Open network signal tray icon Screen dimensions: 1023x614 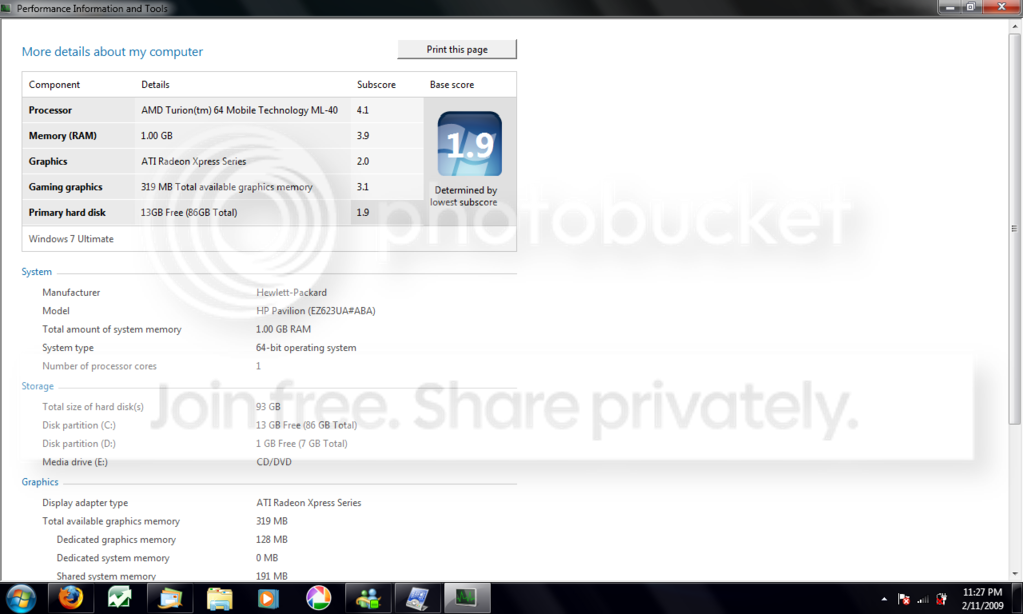coord(923,599)
